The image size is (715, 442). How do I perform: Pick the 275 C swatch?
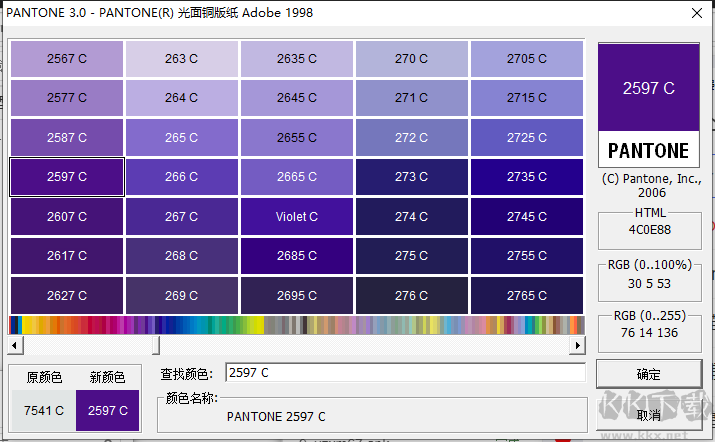point(411,256)
